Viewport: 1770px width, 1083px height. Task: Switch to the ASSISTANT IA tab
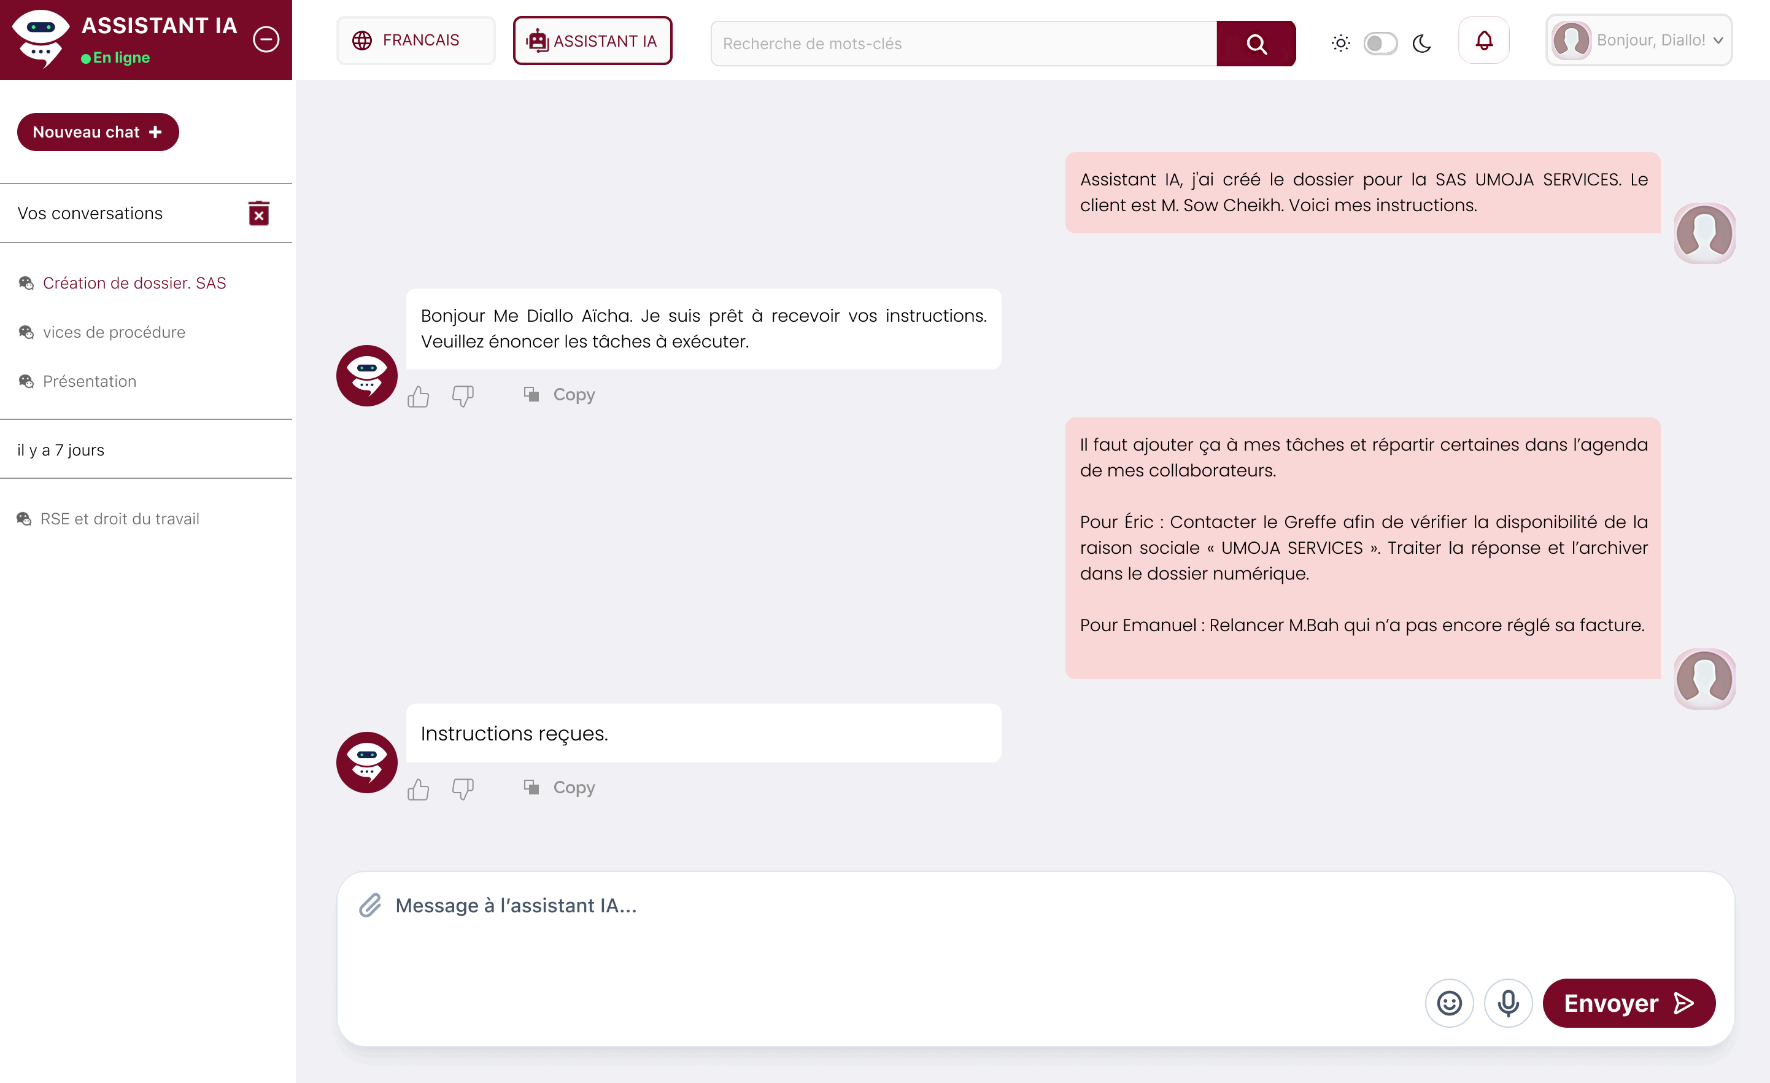click(592, 41)
